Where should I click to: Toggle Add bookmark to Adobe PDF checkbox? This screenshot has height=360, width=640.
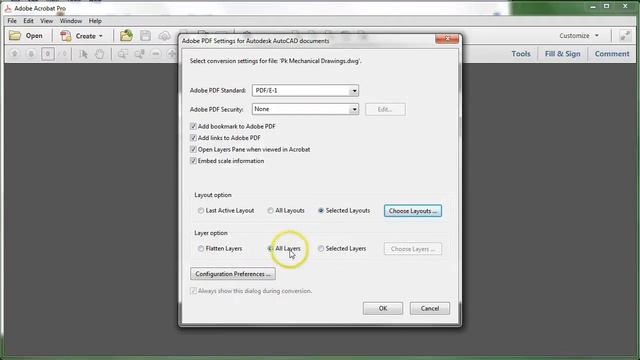tap(193, 127)
